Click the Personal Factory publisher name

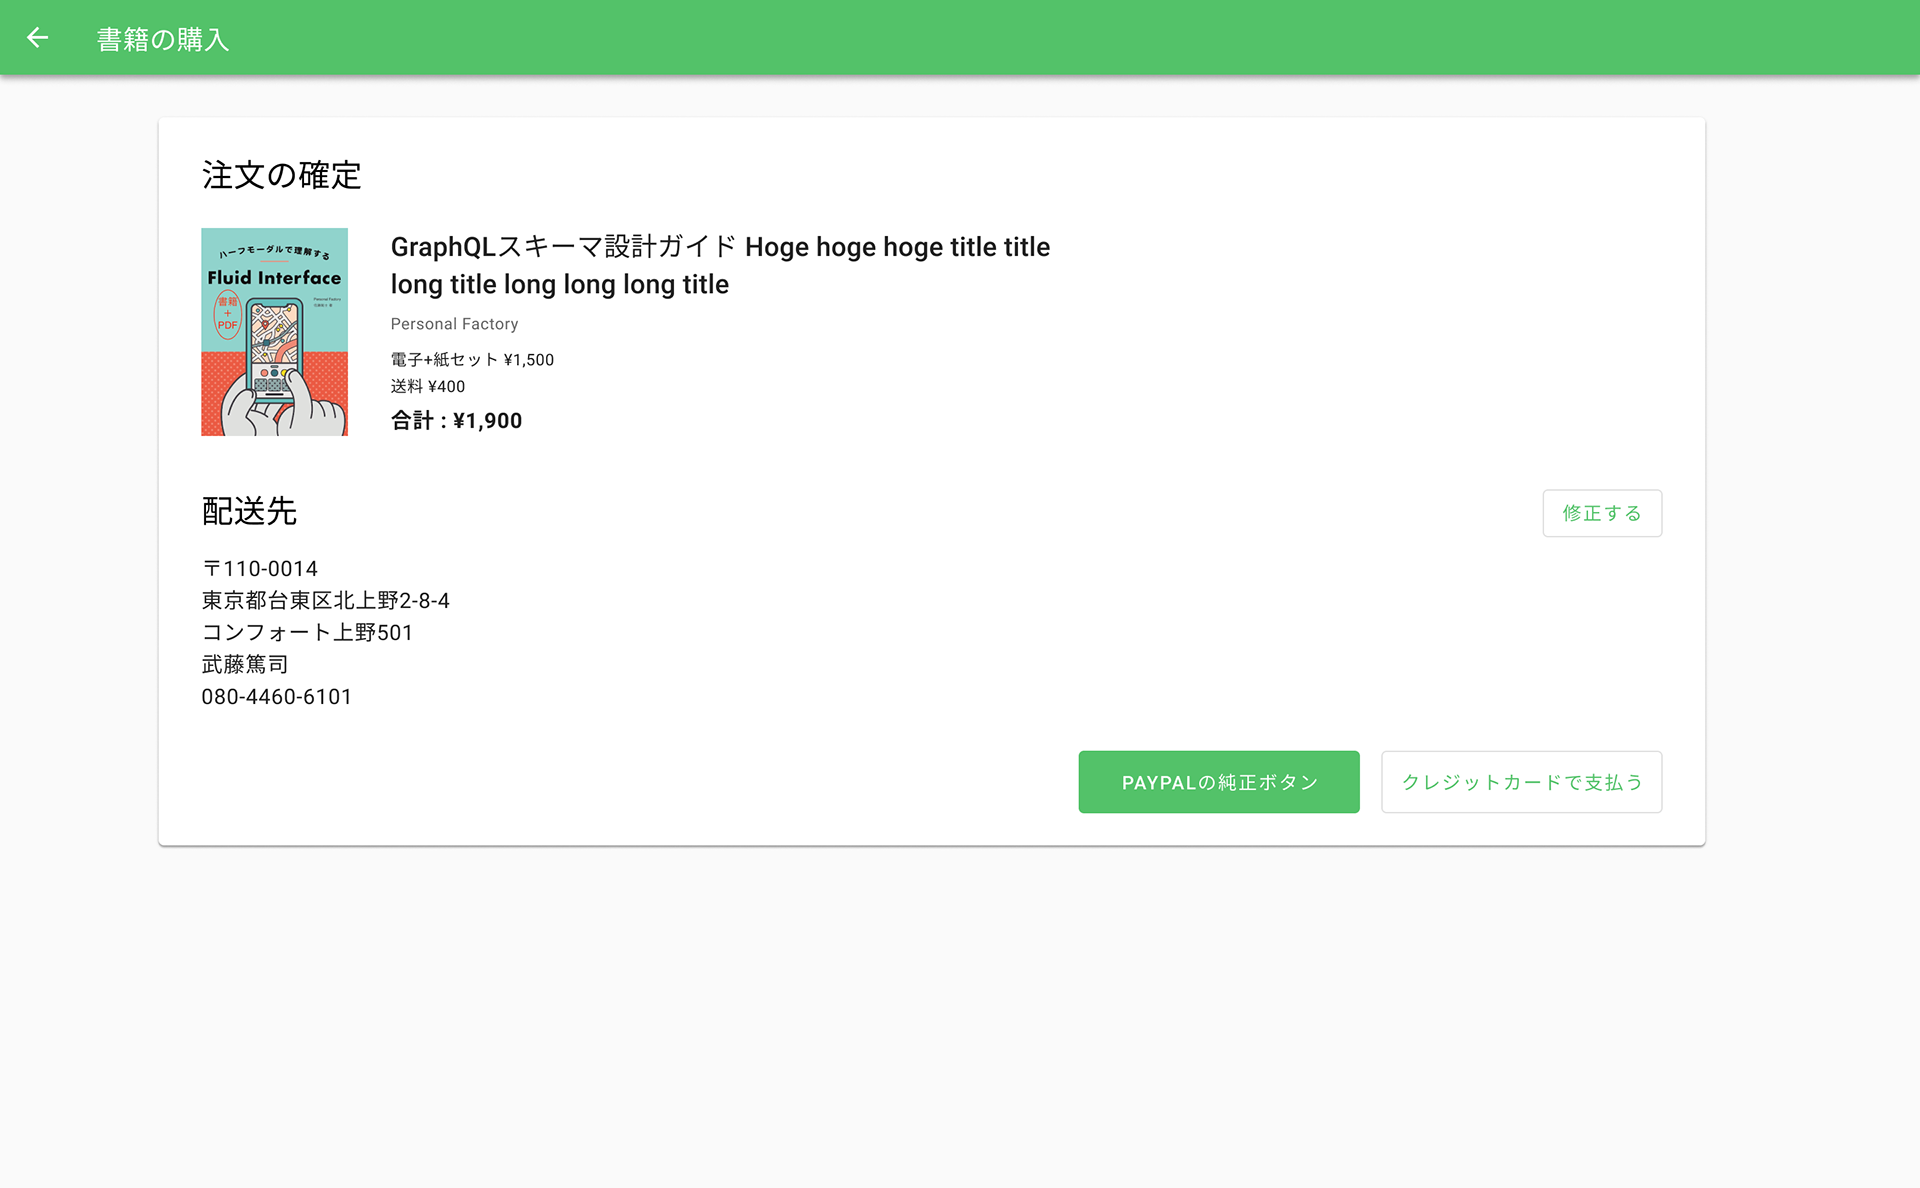(x=454, y=324)
